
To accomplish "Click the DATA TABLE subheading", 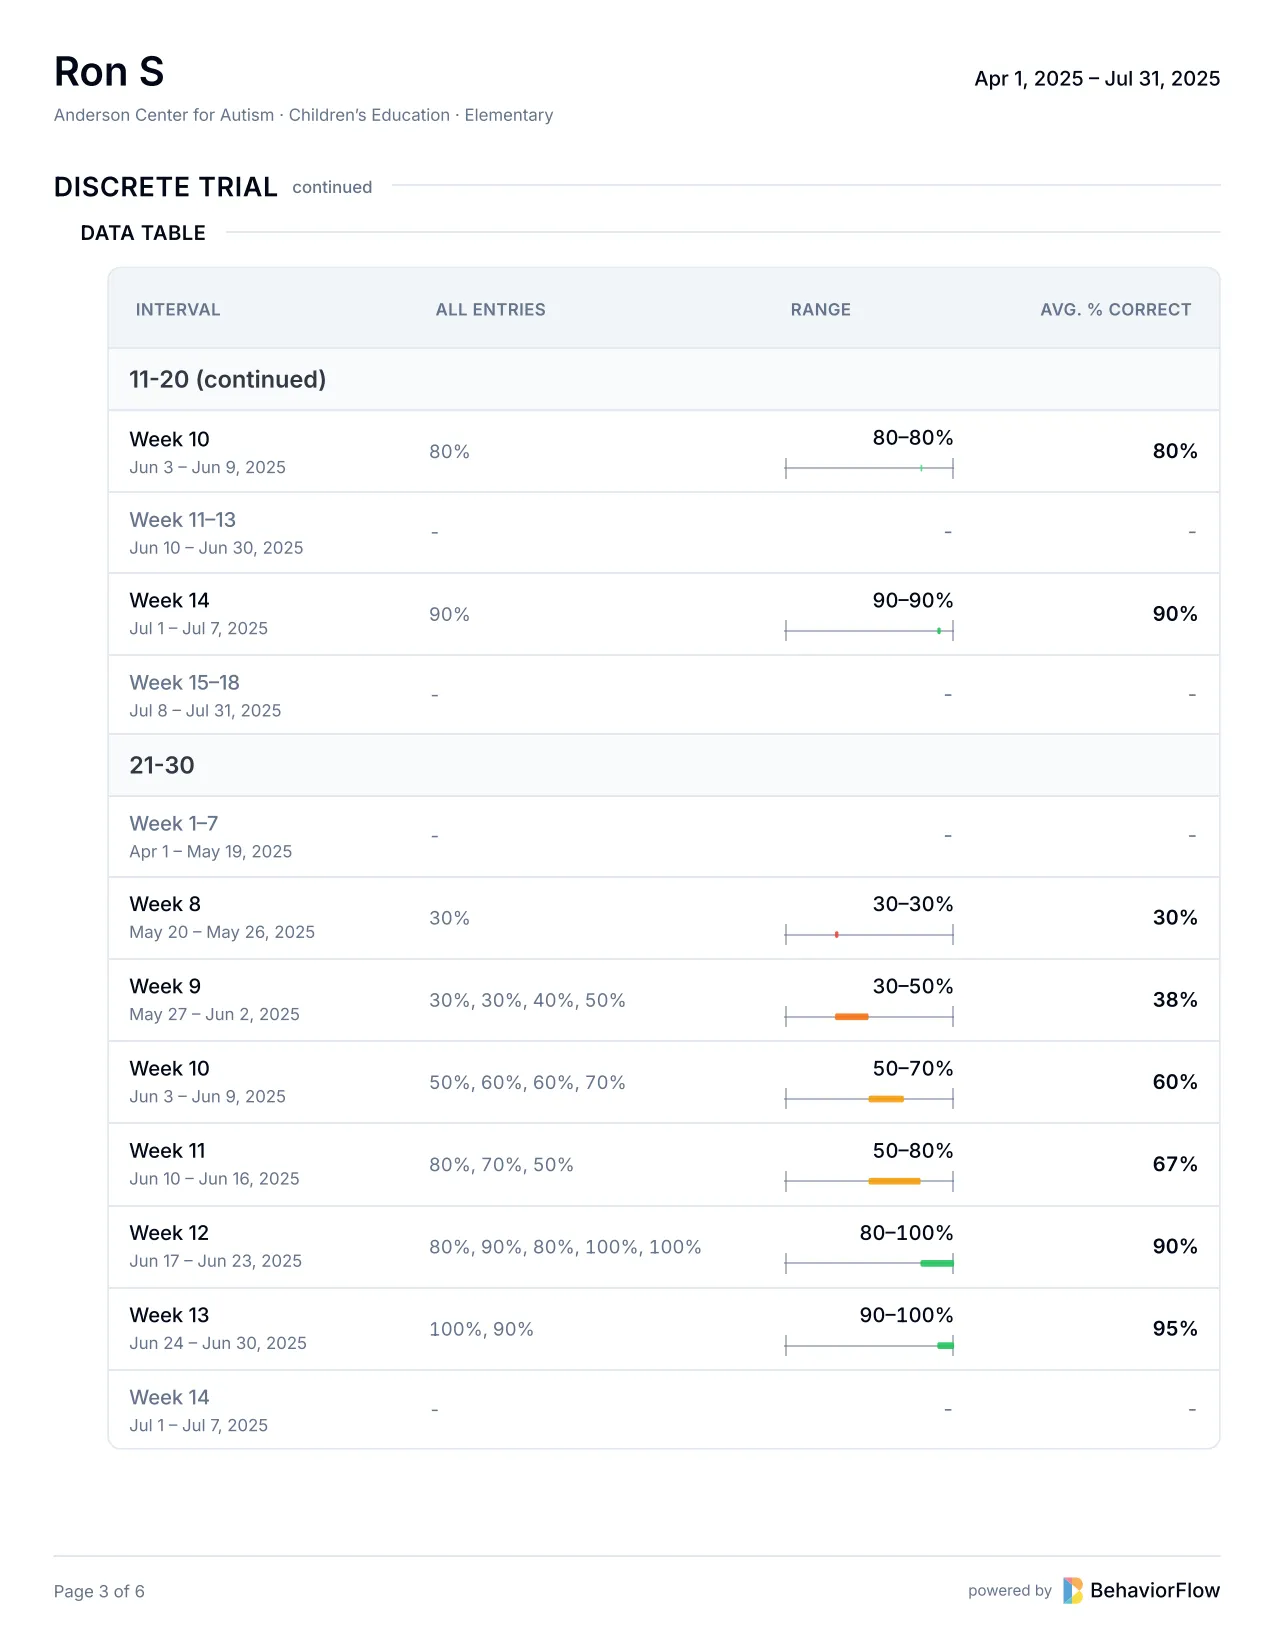I will pyautogui.click(x=143, y=233).
